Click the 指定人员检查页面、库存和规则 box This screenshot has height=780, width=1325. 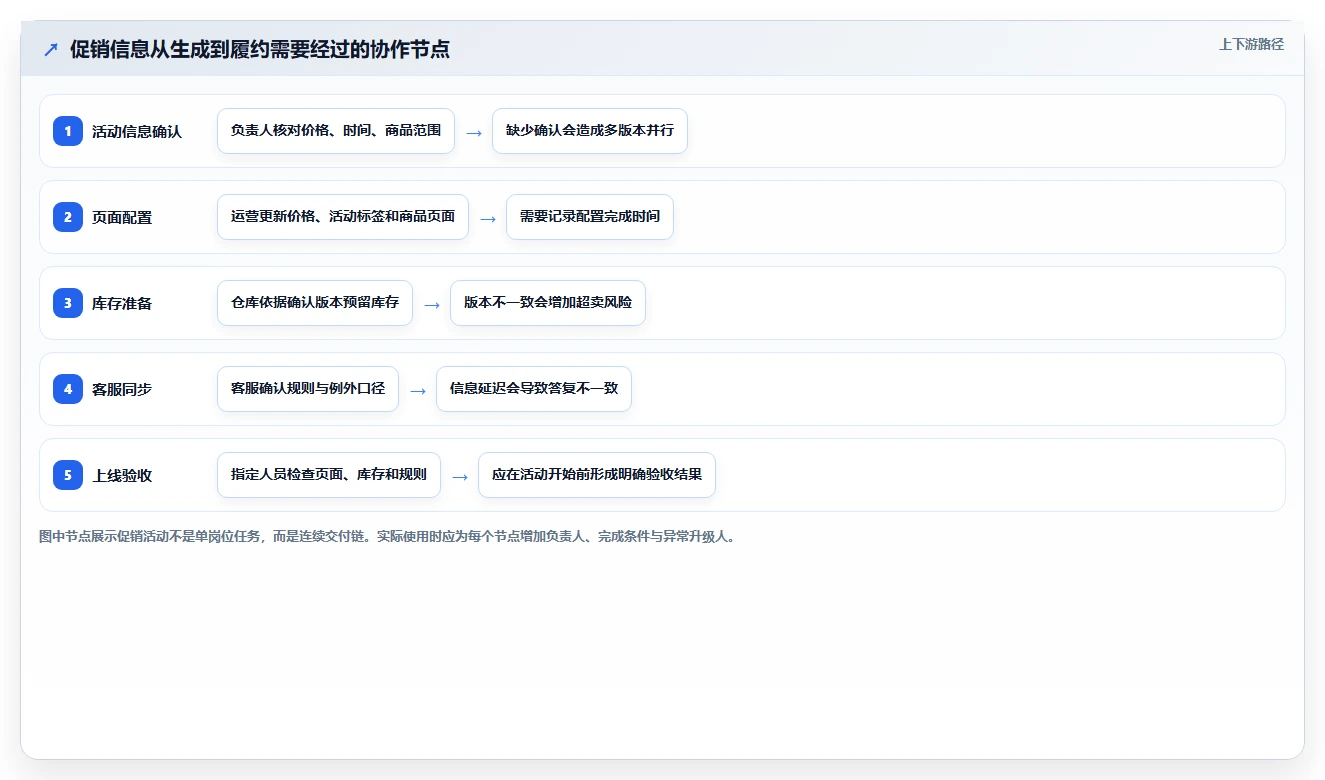click(329, 475)
